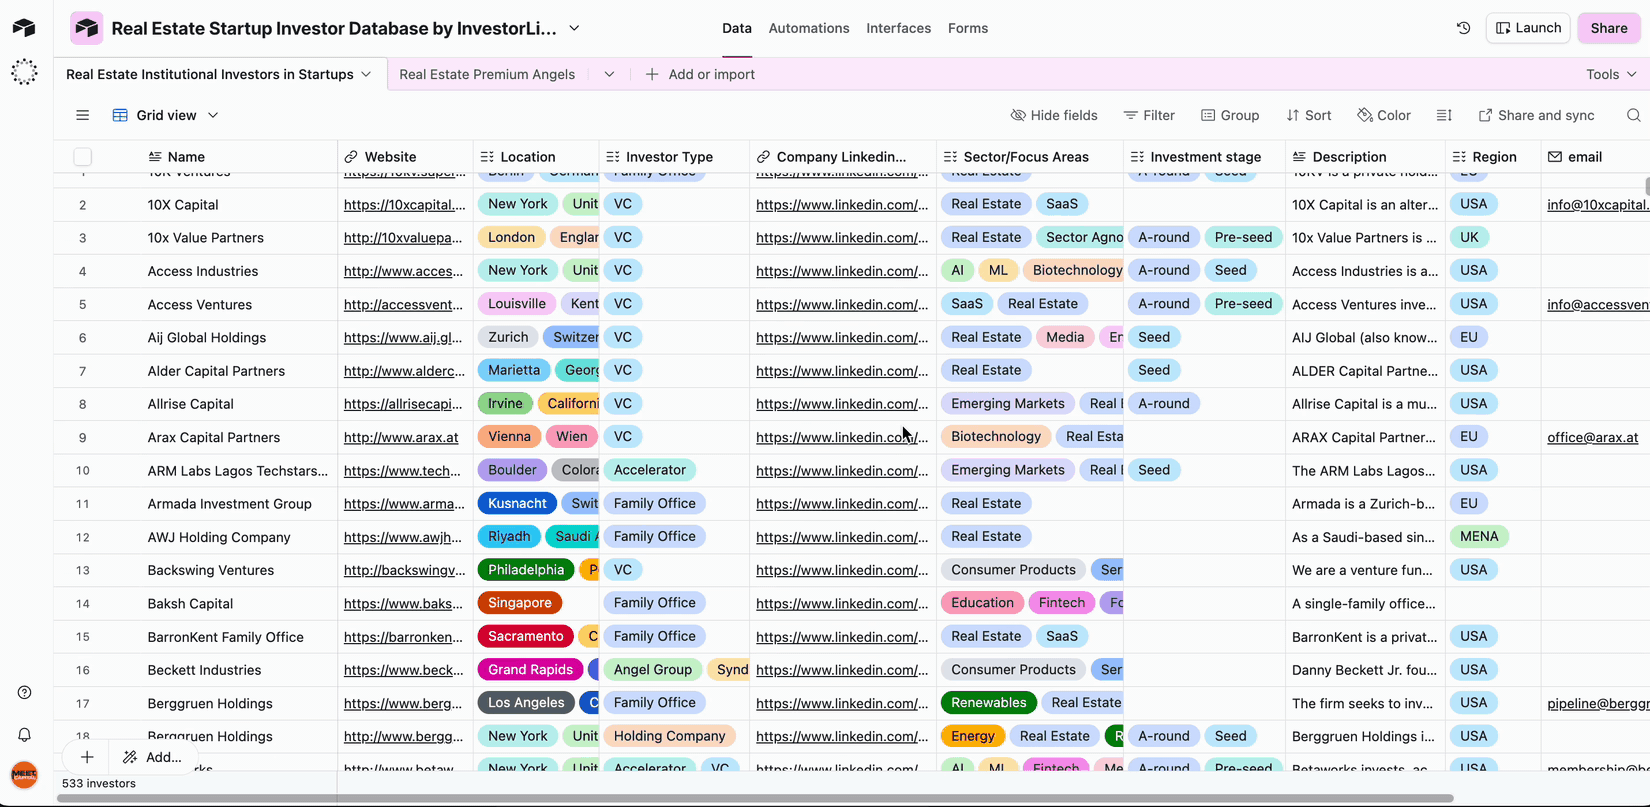Click the Airtable home logo icon
The width and height of the screenshot is (1650, 807).
pyautogui.click(x=24, y=28)
